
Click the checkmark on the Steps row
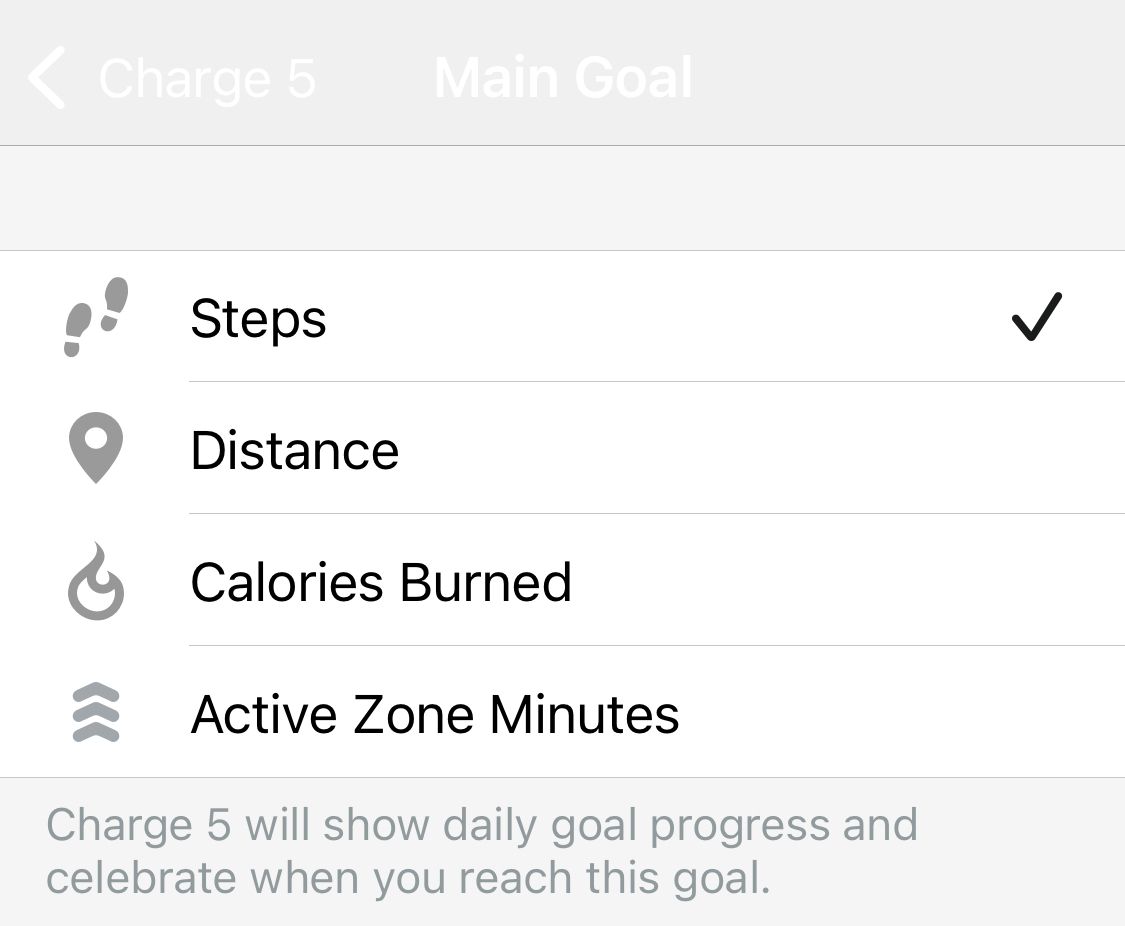pyautogui.click(x=1036, y=318)
